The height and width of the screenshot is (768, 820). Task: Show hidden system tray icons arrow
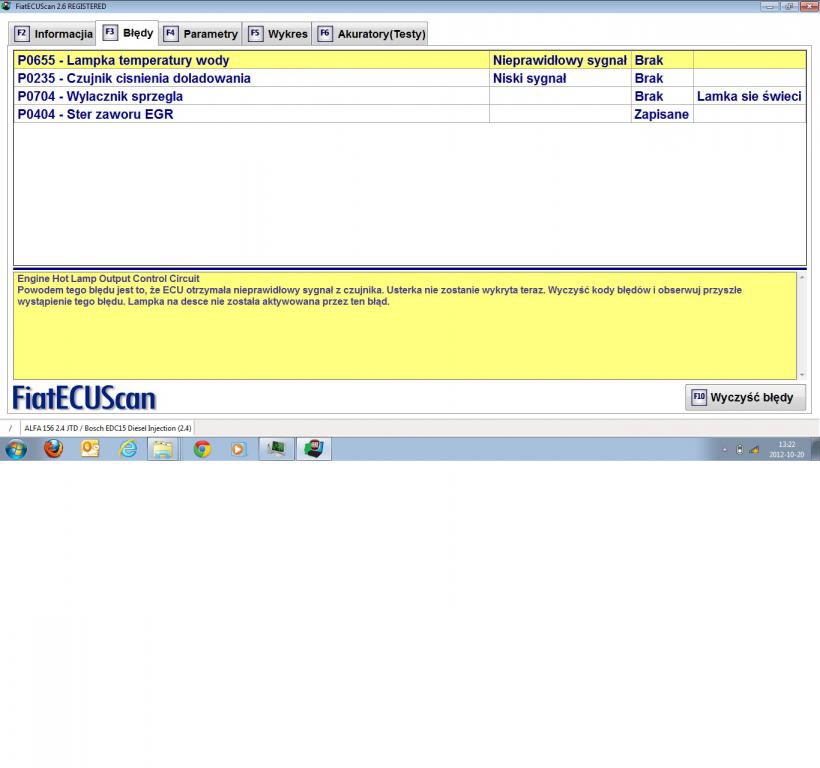(724, 450)
